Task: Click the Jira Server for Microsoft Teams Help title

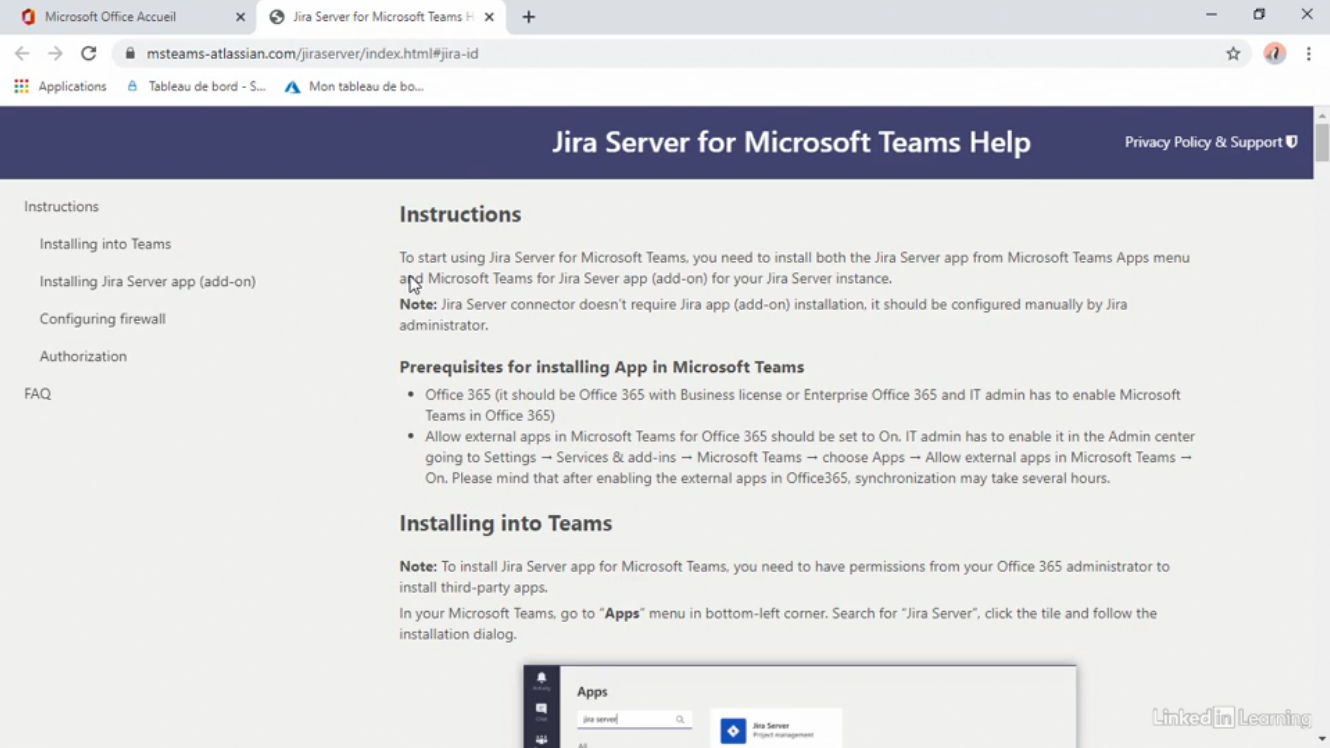Action: [x=791, y=142]
